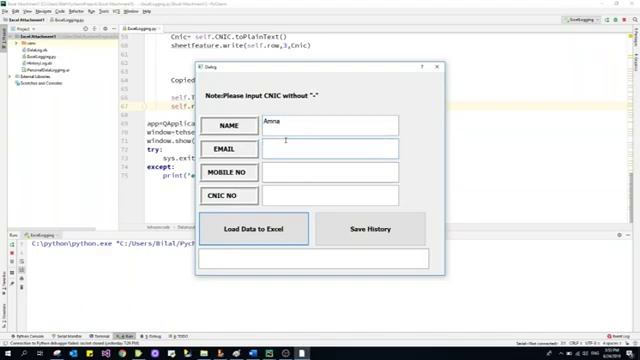Switch to the Debug tool tab at bottom
Viewport: 640px width, 360px height.
click(151, 336)
